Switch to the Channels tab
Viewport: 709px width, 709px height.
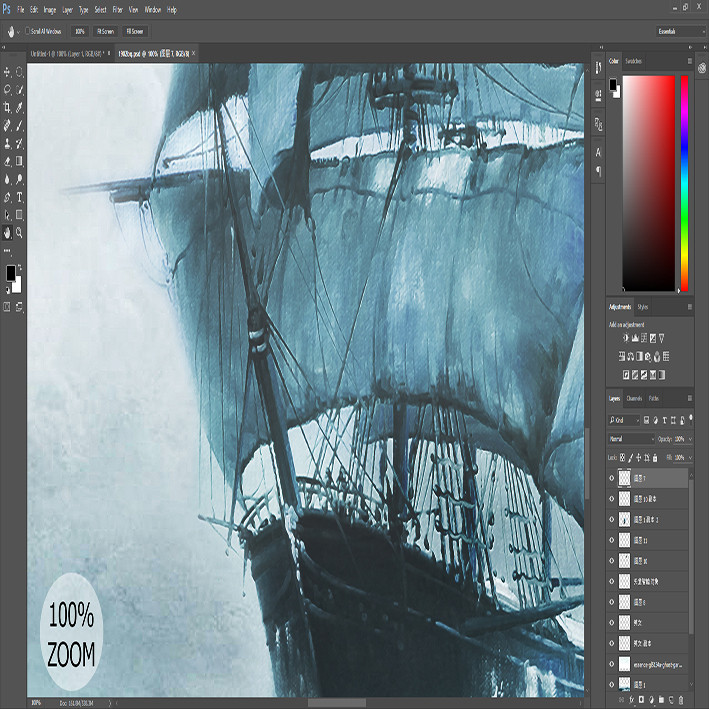[634, 398]
